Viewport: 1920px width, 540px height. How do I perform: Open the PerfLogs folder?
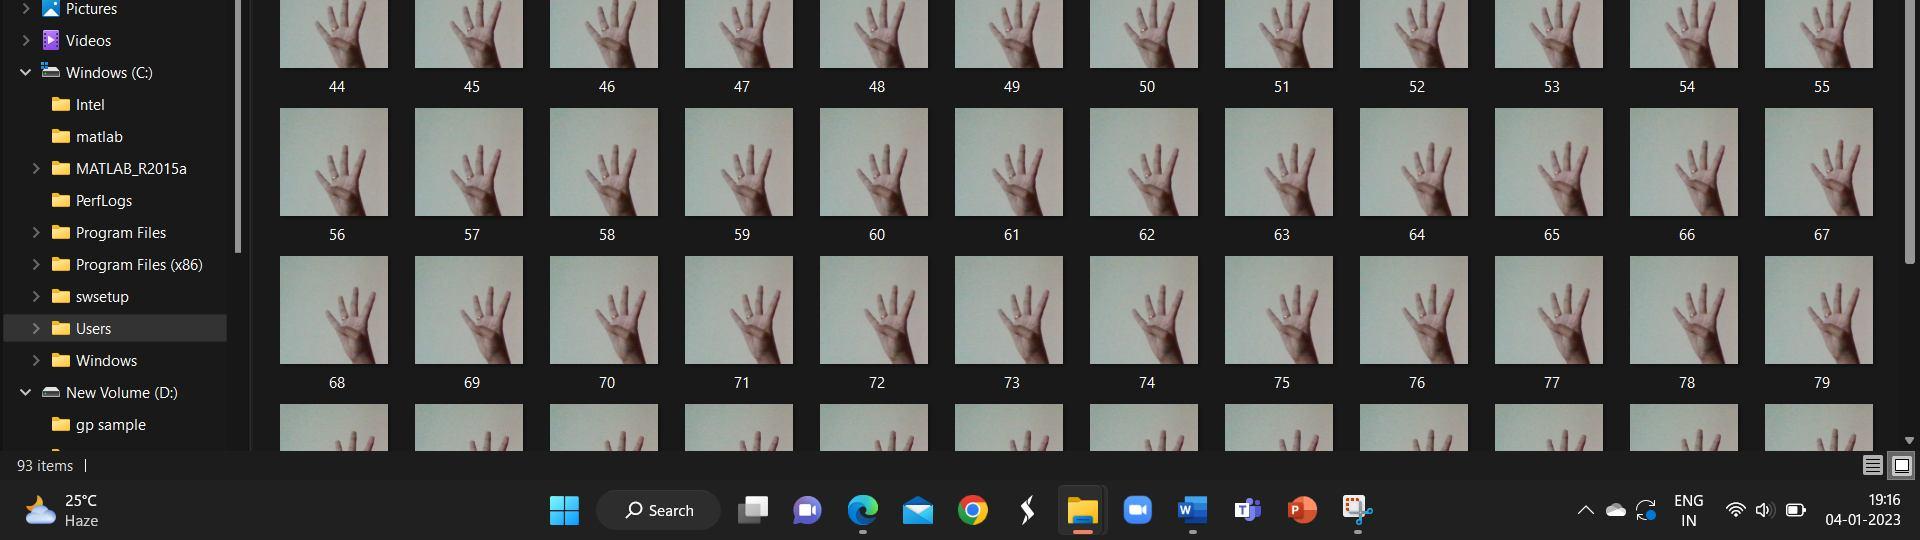tap(104, 201)
